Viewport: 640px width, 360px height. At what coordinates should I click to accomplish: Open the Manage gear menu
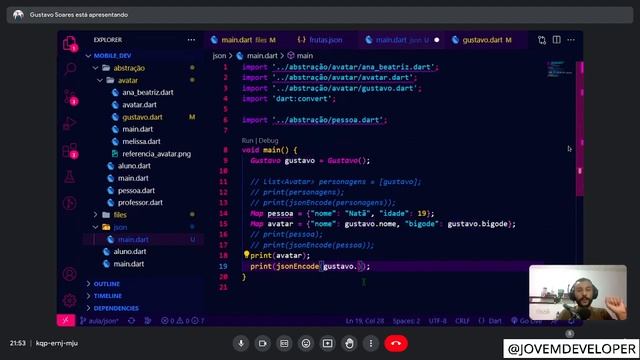pyautogui.click(x=69, y=300)
